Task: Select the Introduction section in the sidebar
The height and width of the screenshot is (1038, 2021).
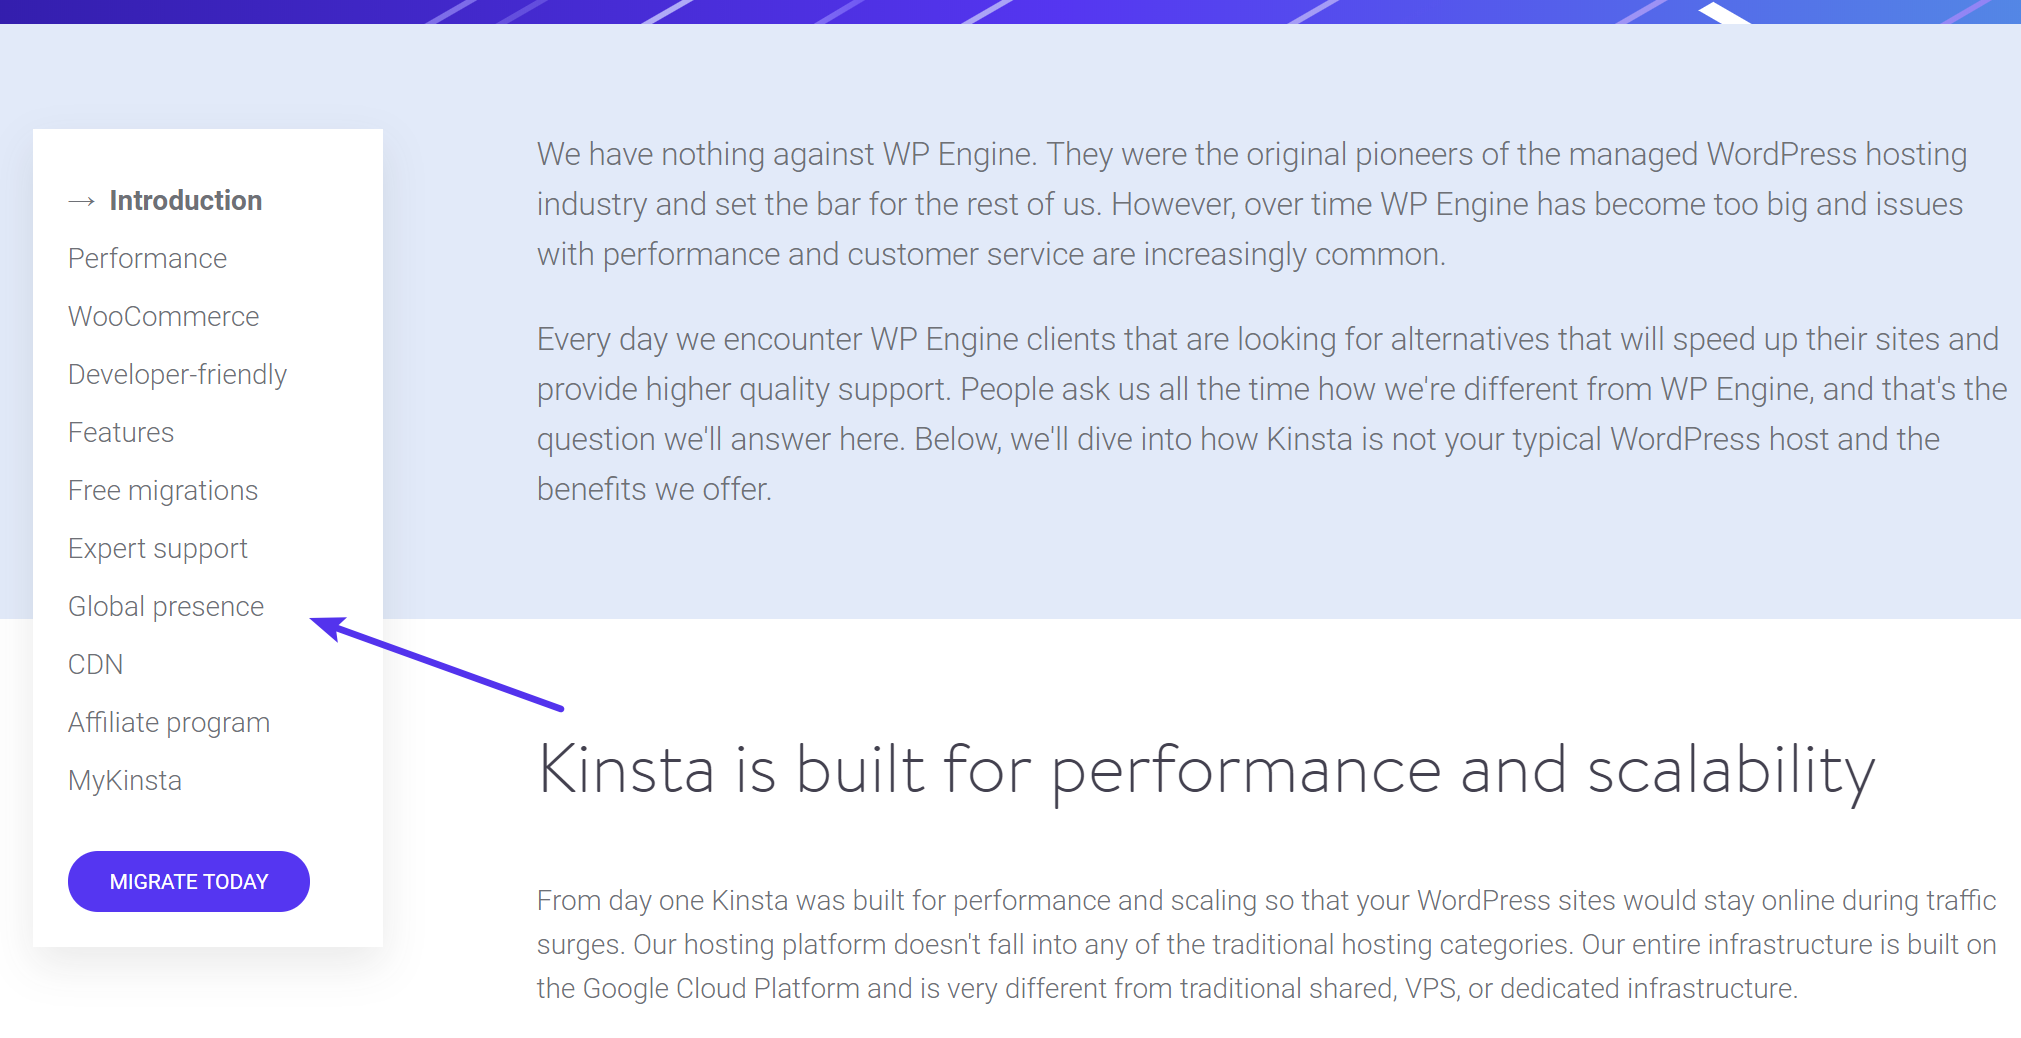Action: pyautogui.click(x=185, y=200)
